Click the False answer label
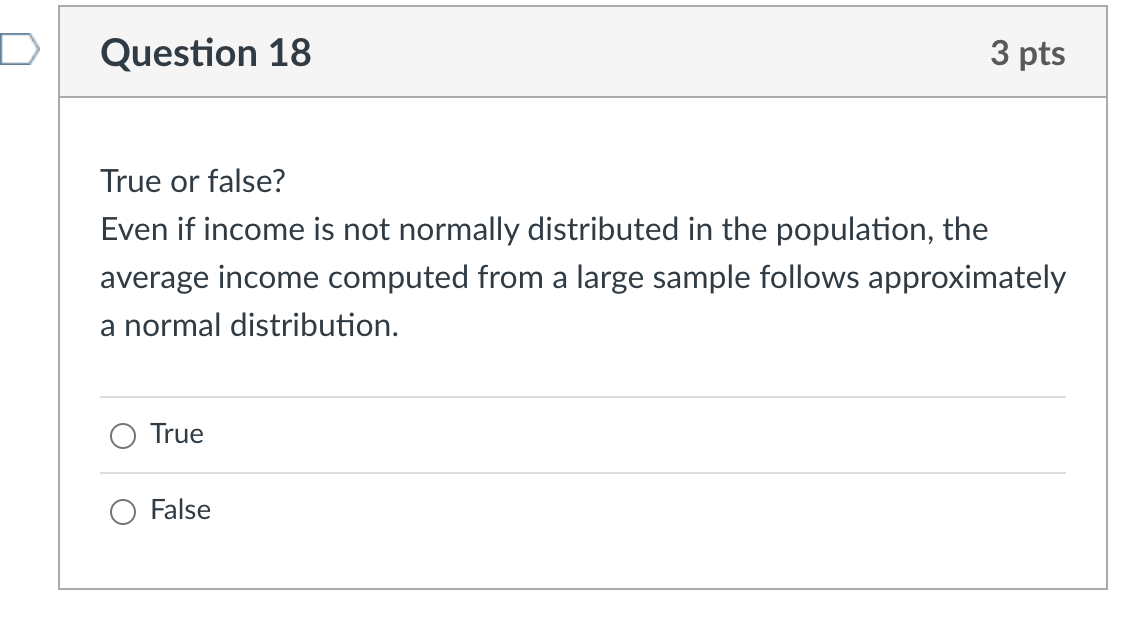The image size is (1140, 642). [180, 510]
